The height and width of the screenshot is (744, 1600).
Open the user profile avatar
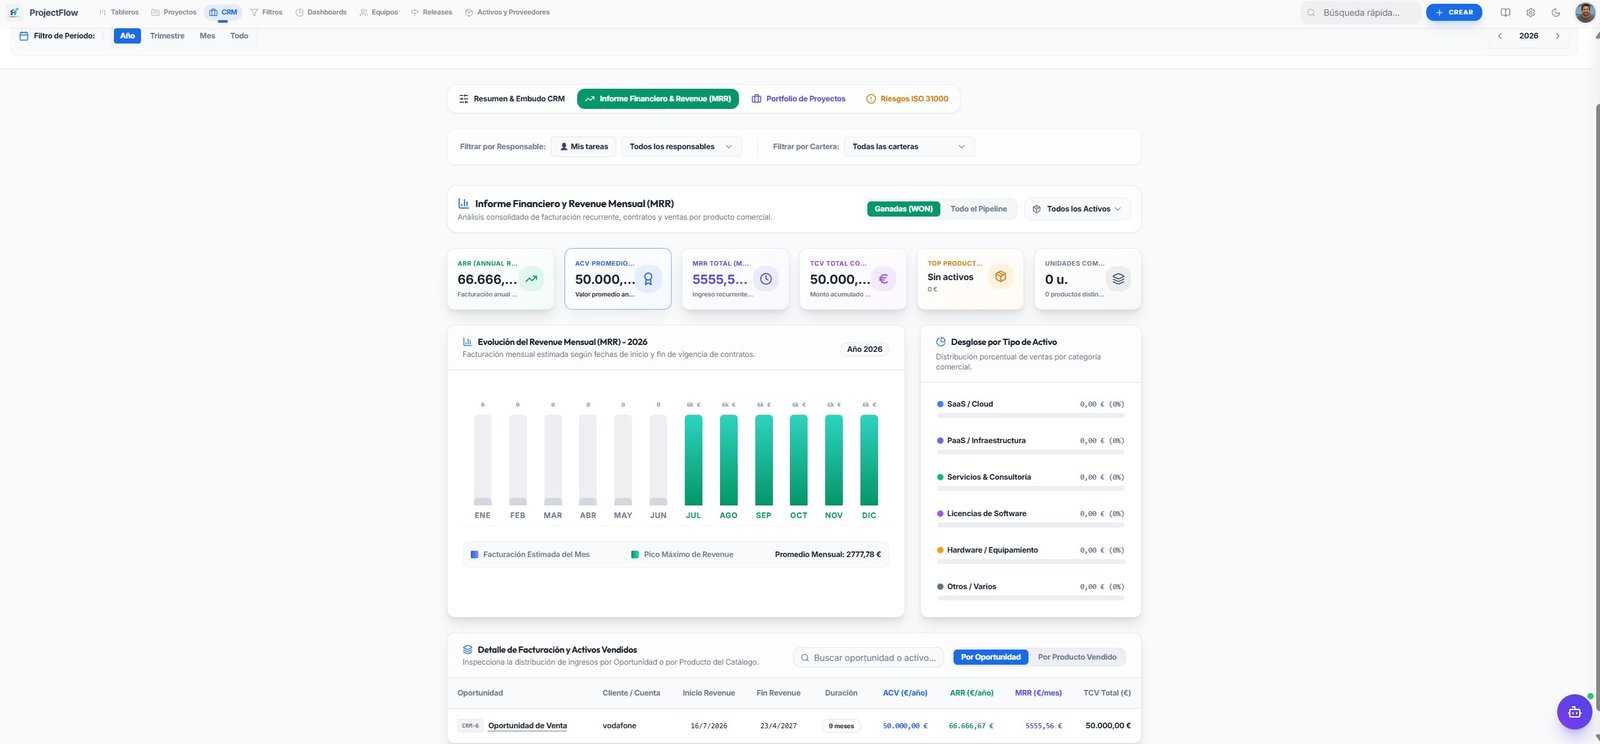[x=1585, y=12]
